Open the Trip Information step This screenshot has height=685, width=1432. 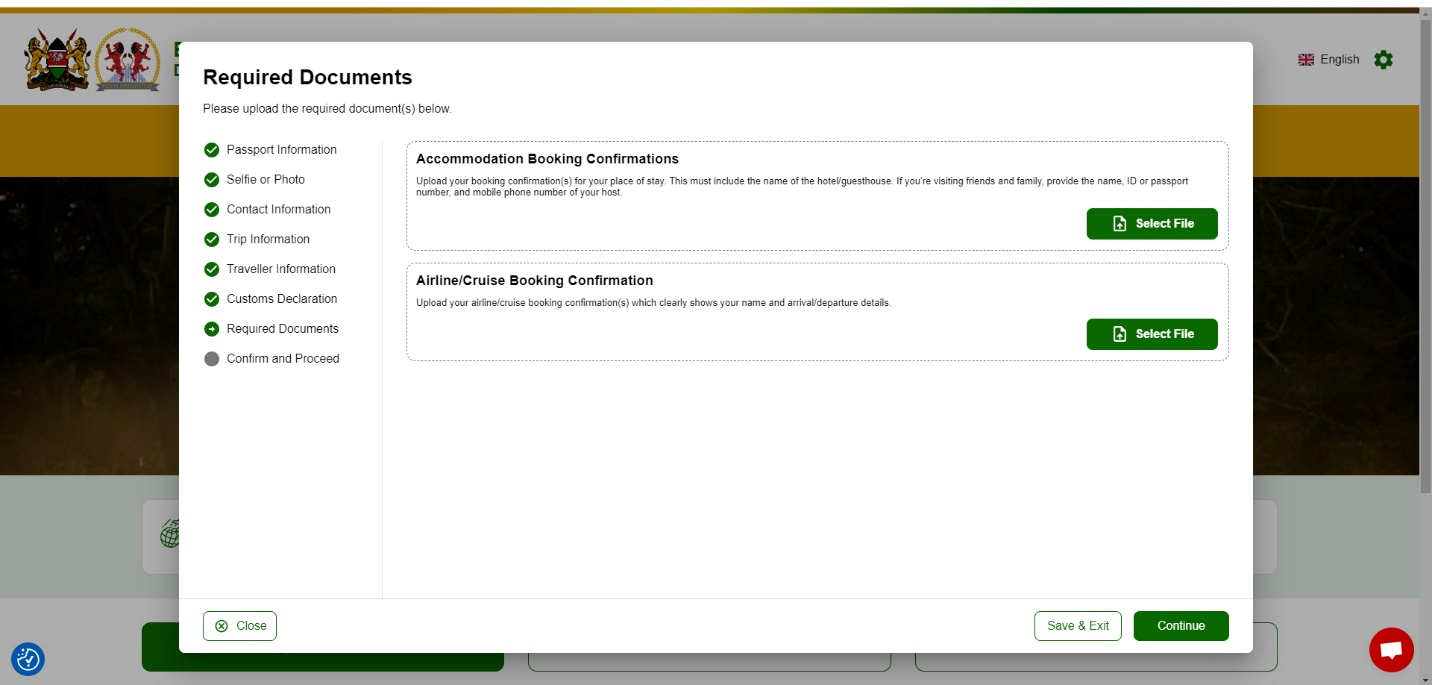click(268, 240)
